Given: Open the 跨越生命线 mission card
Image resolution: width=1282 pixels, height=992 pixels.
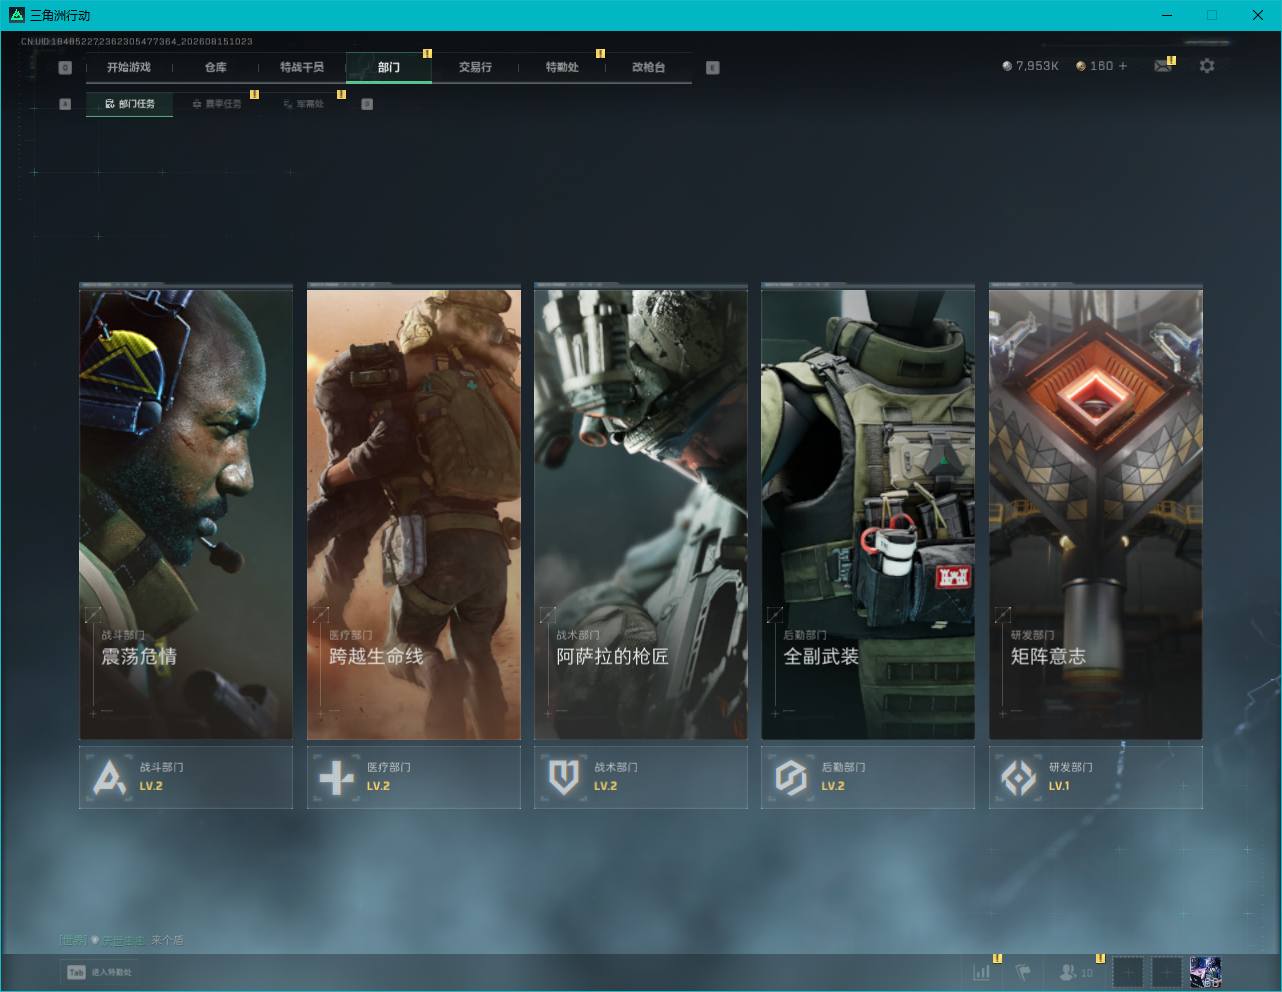Looking at the screenshot, I should (x=414, y=514).
